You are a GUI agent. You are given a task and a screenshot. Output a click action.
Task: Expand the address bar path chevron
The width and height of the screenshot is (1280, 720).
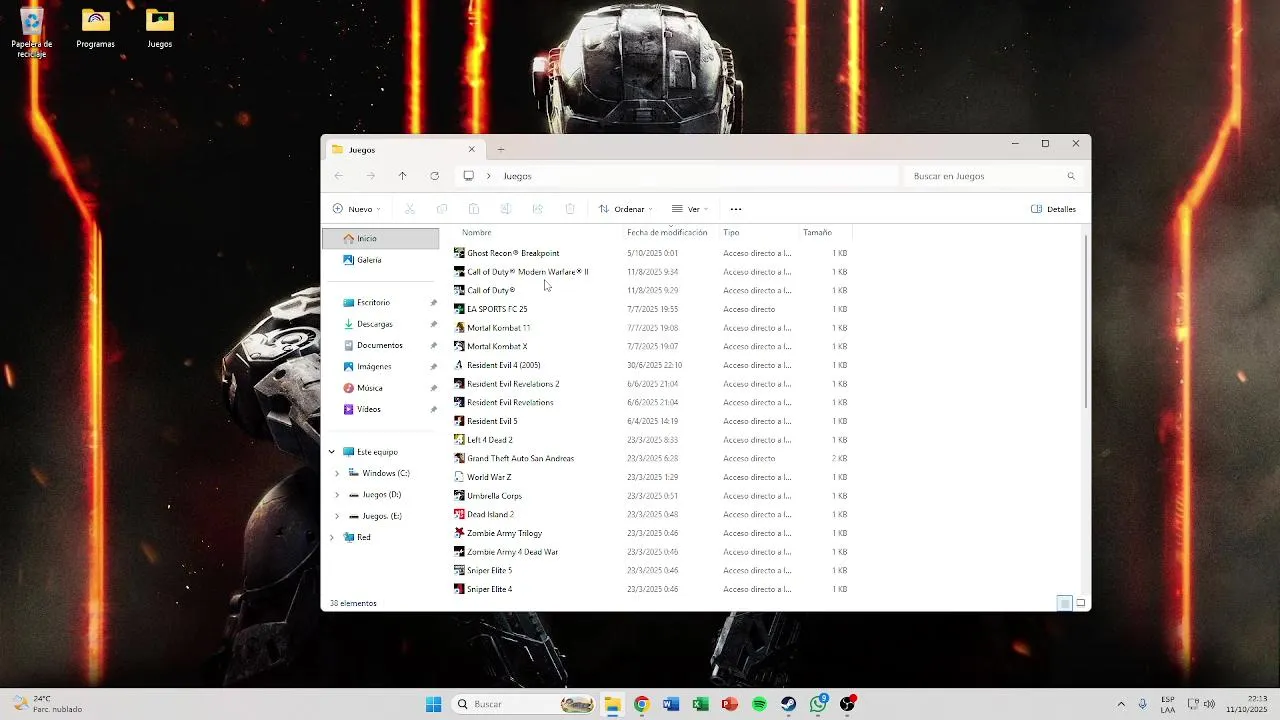click(x=489, y=176)
